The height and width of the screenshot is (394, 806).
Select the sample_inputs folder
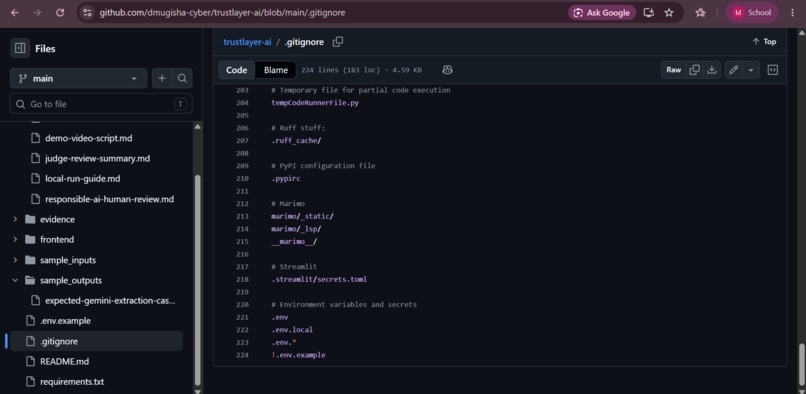click(x=68, y=260)
